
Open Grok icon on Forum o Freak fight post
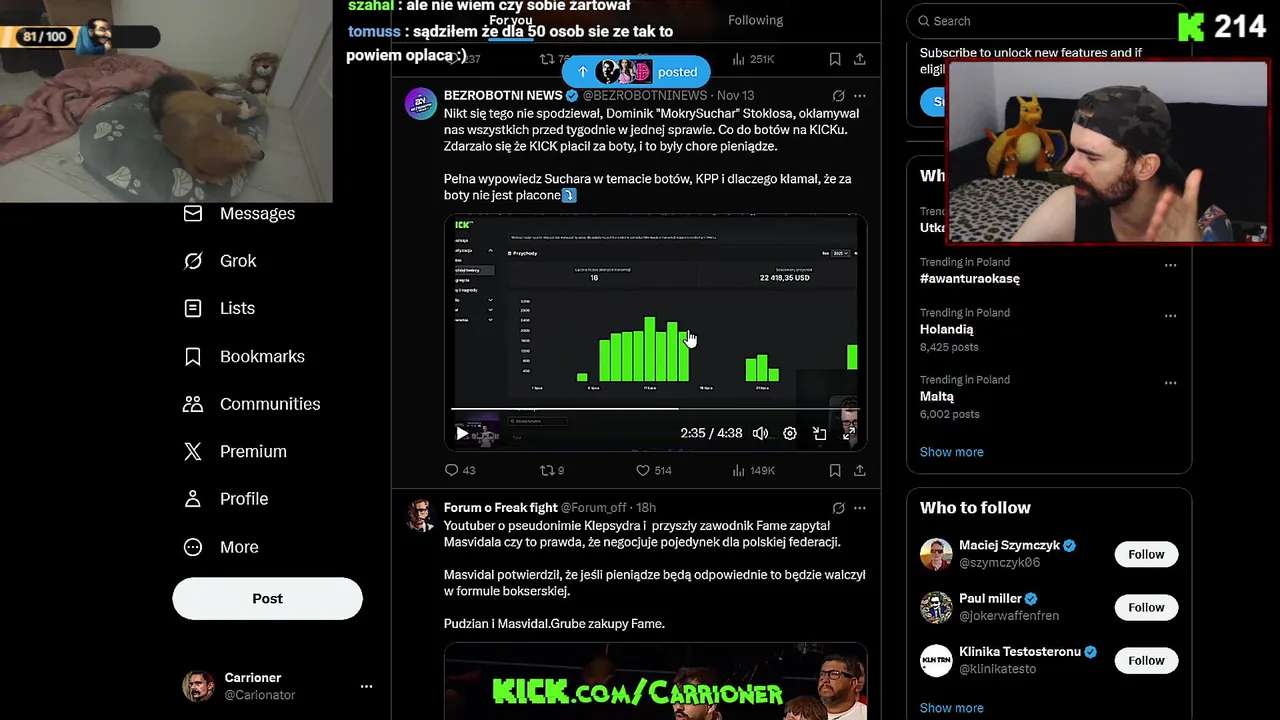[838, 508]
